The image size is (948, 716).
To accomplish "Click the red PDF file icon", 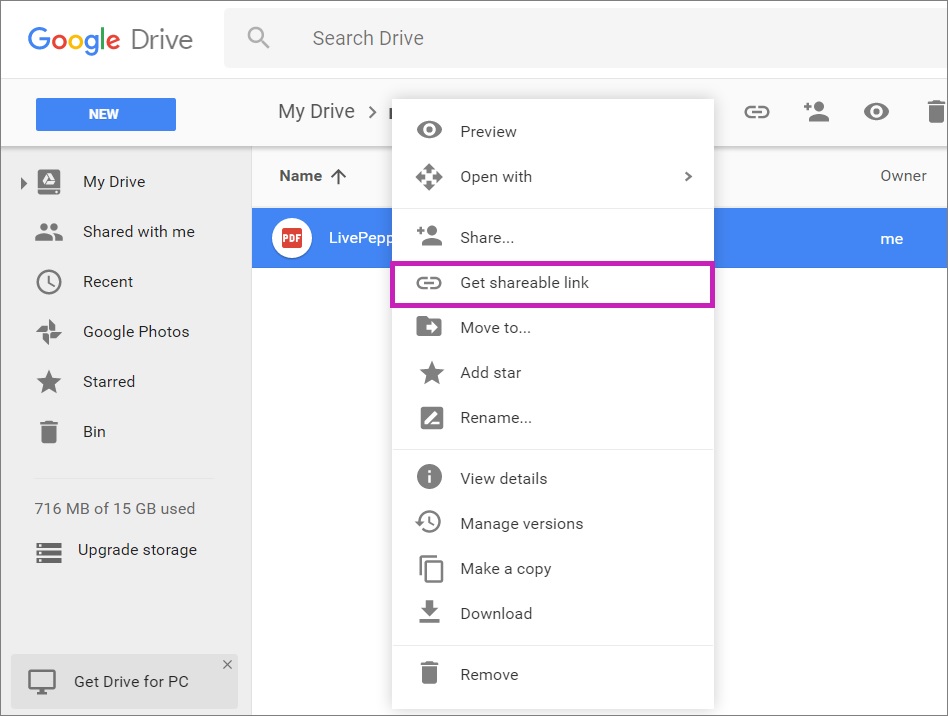I will tap(292, 238).
